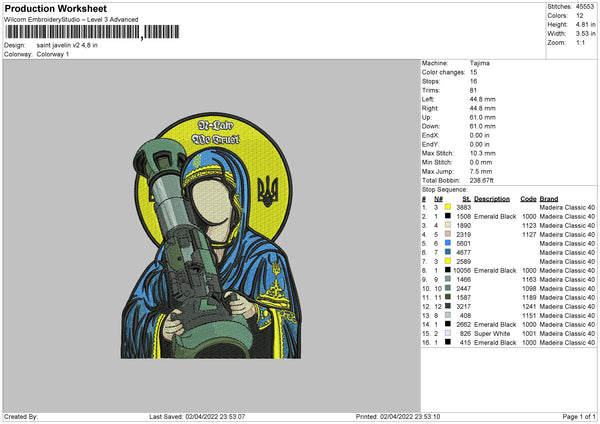
Task: Click the yellow swatch in stop row 1
Action: click(x=448, y=207)
